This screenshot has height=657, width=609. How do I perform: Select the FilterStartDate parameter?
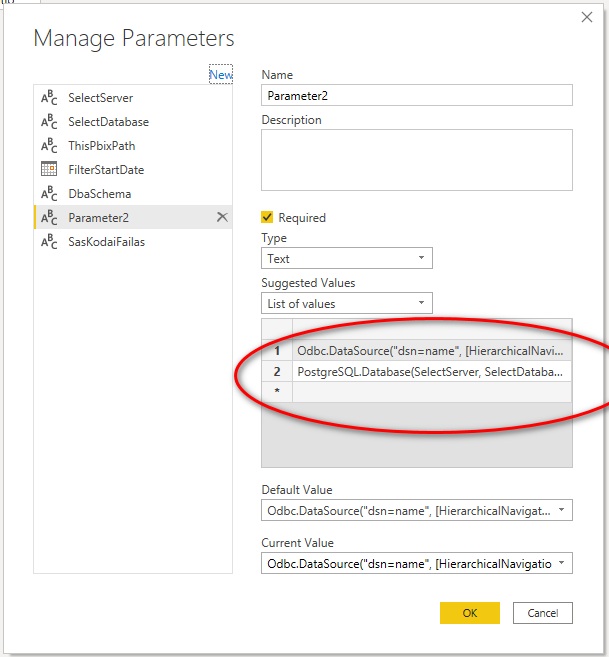tap(133, 169)
